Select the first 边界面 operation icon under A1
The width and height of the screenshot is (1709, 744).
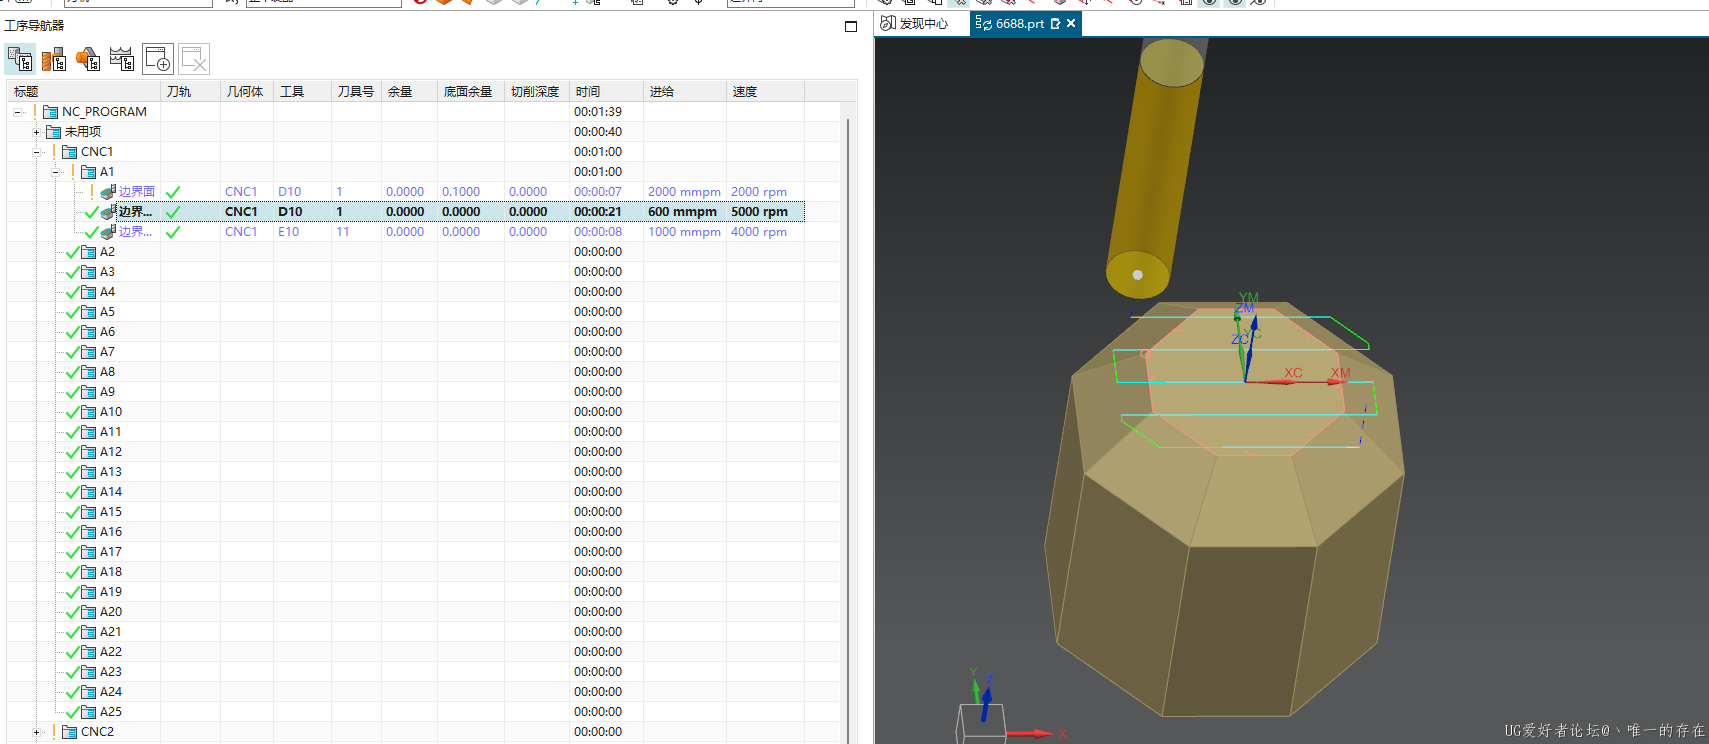tap(108, 192)
